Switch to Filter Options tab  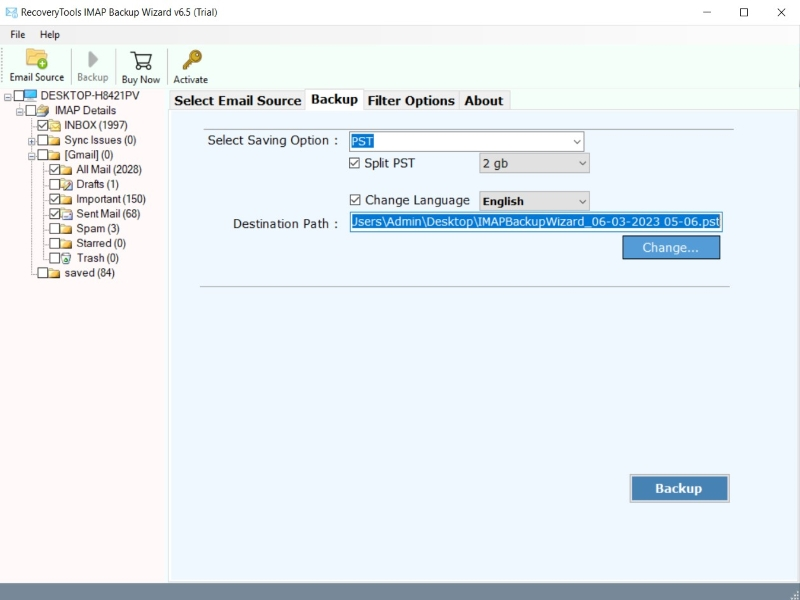point(411,101)
